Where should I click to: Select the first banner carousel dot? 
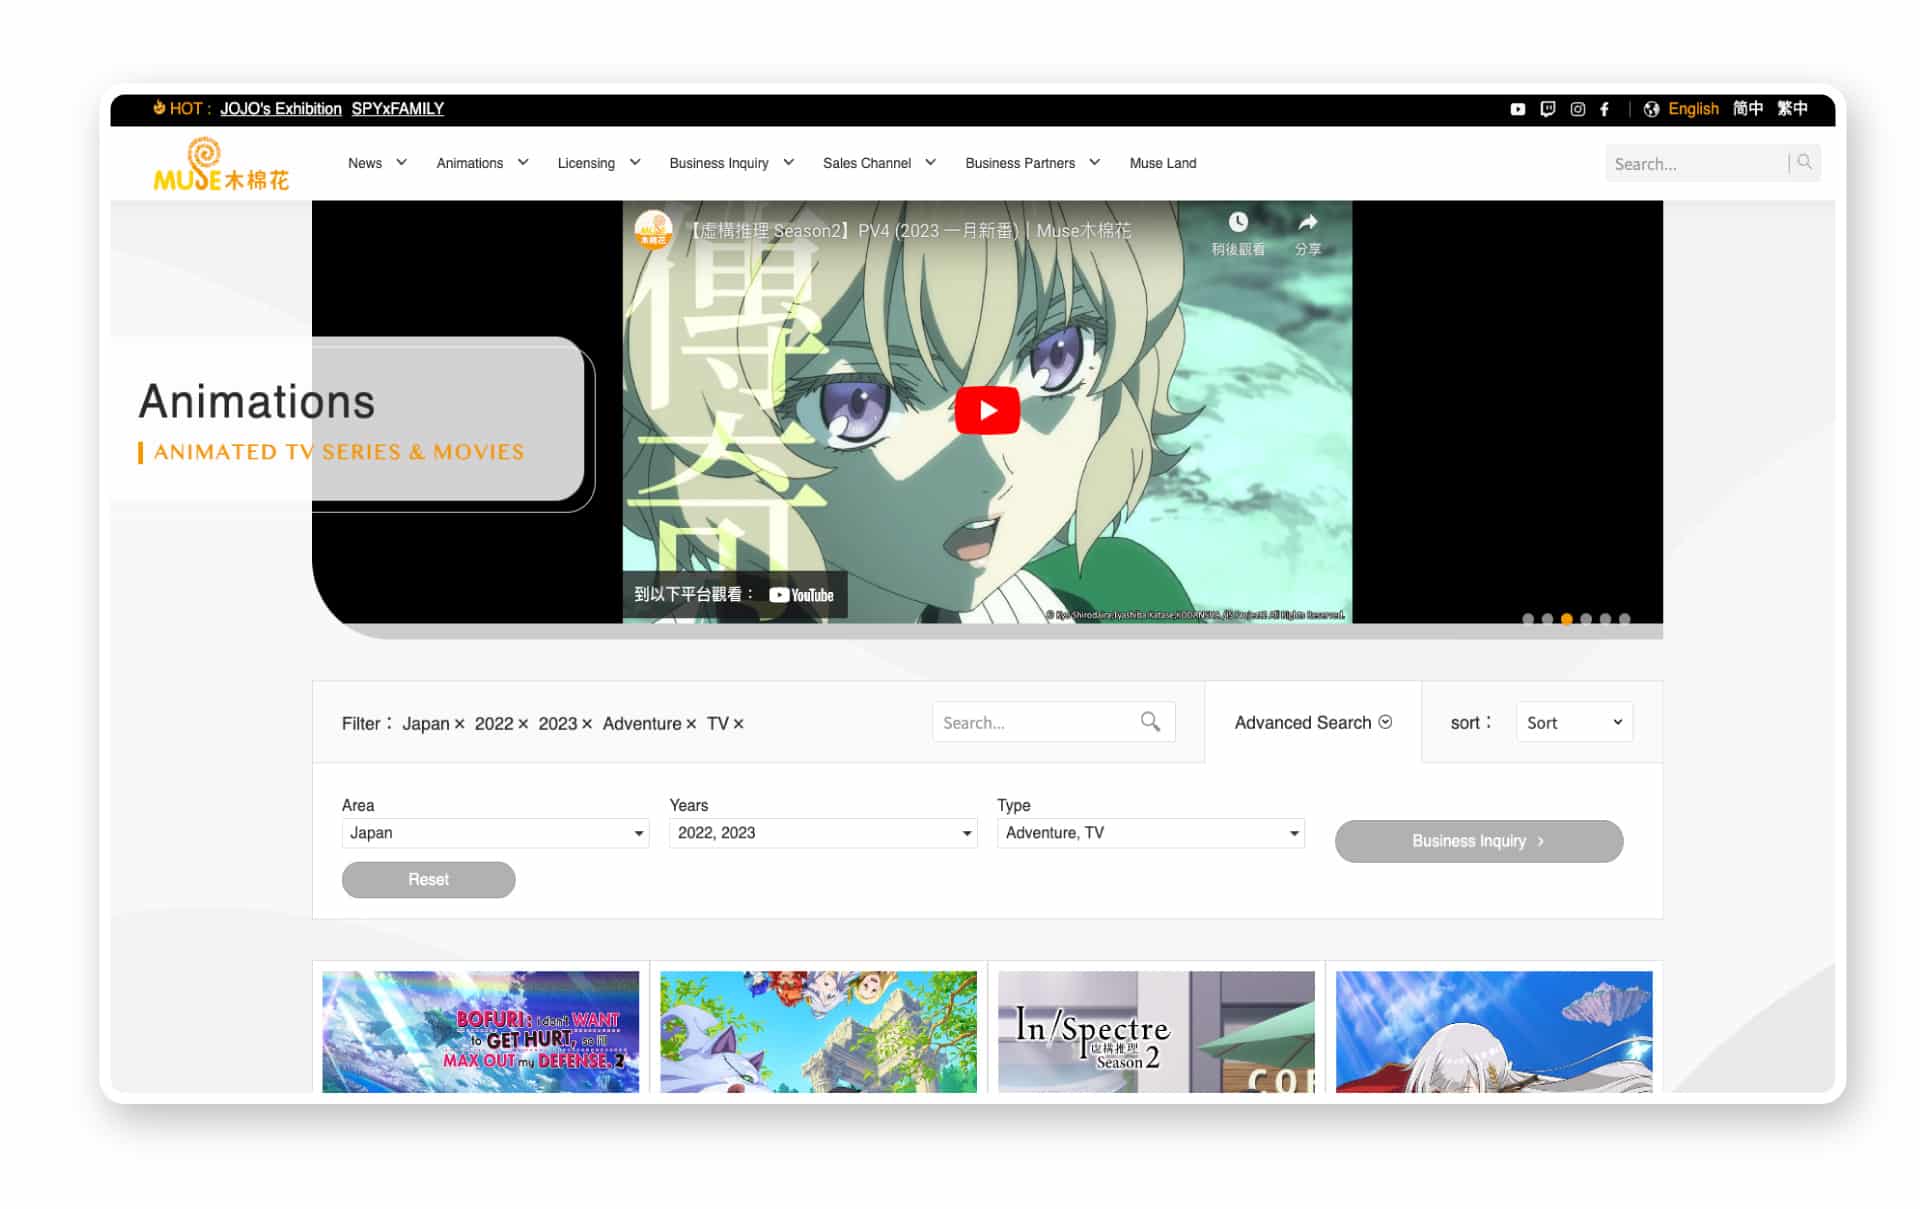tap(1528, 619)
